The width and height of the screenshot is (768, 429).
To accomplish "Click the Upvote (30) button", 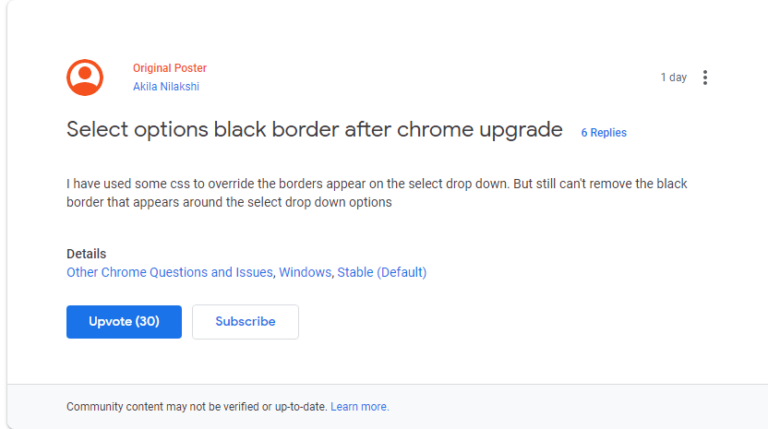I will pos(124,322).
